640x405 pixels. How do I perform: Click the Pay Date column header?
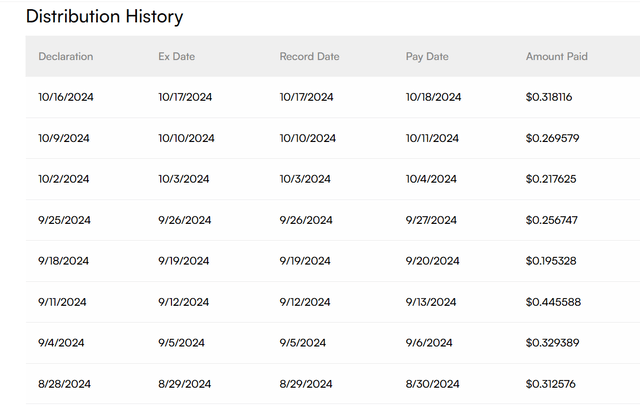[427, 57]
